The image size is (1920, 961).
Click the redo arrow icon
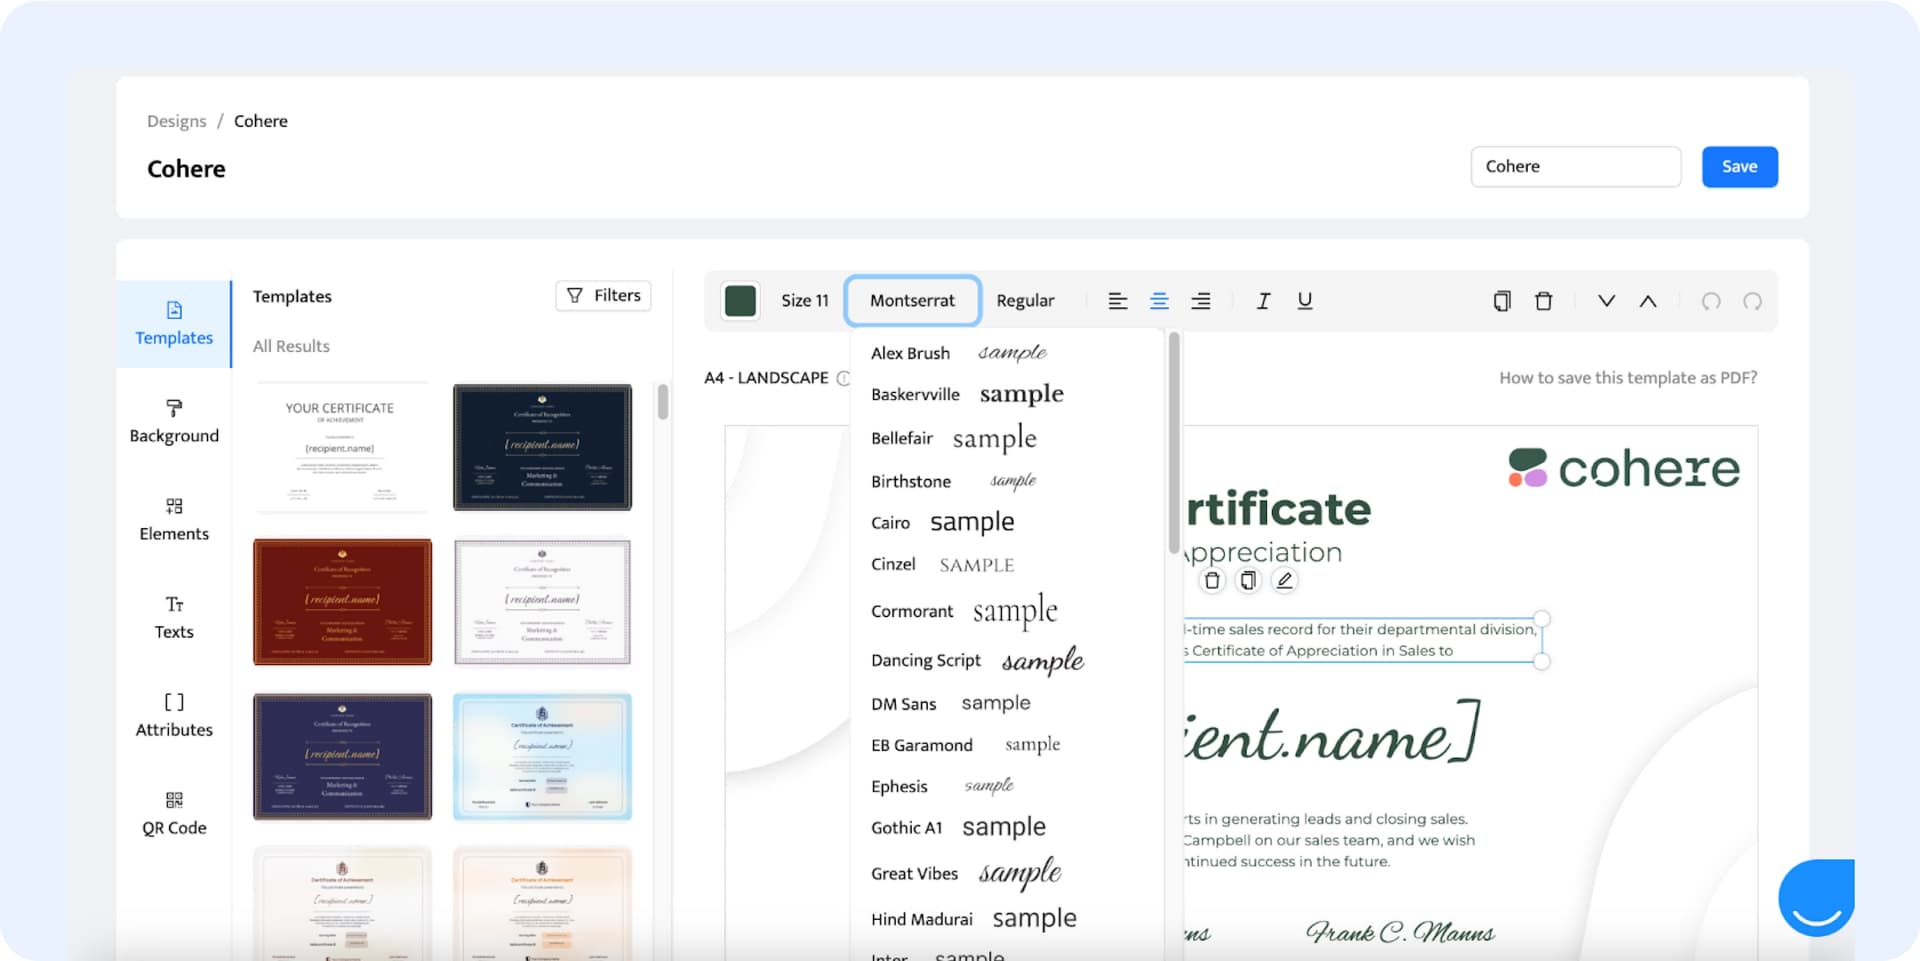(1752, 301)
